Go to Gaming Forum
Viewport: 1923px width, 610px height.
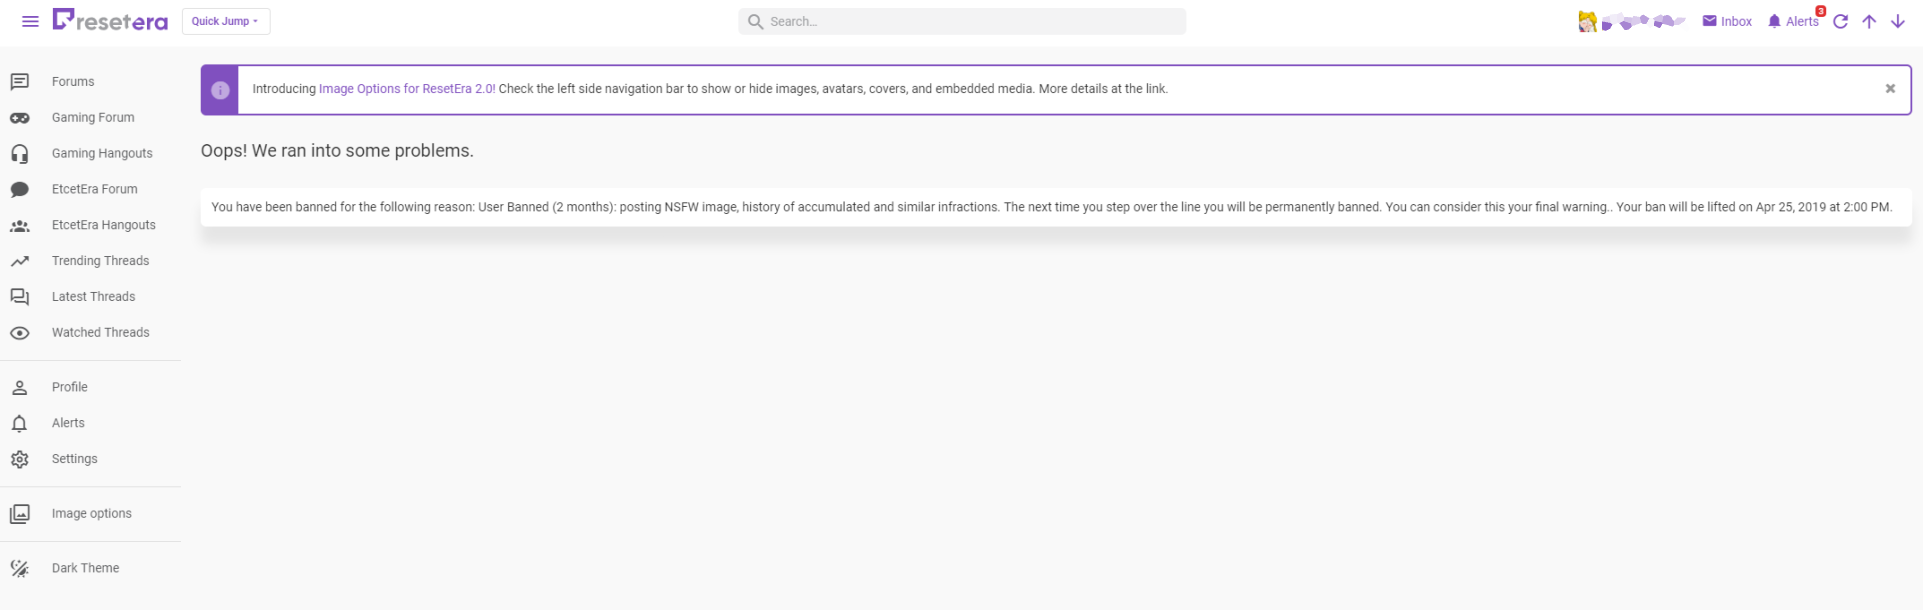click(93, 118)
